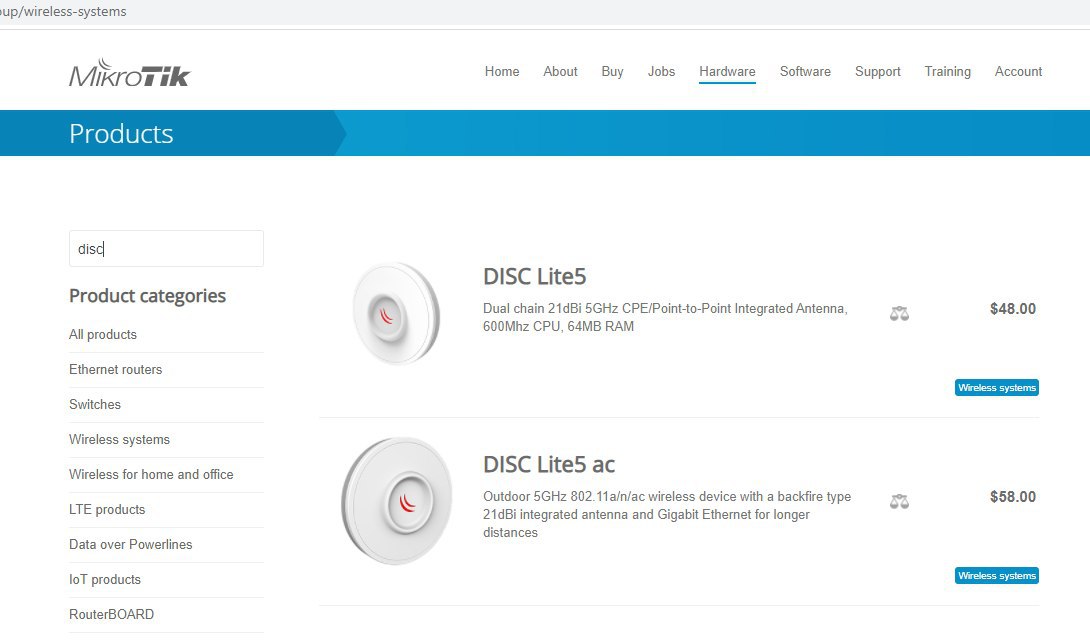Screen dimensions: 1090x640
Task: Click compare scales icon for DISC Lite5 ac
Action: [x=899, y=501]
